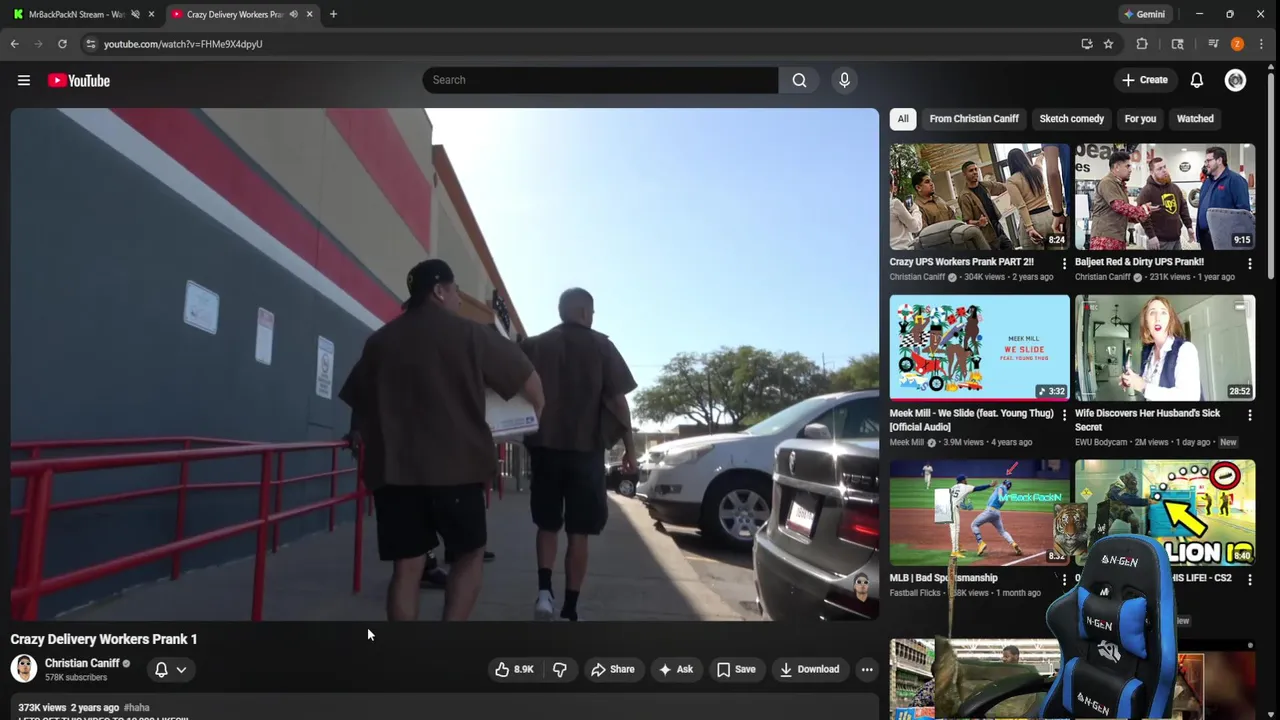Screen dimensions: 1280x720
Task: Open the browser extensions puzzle icon
Action: tap(1142, 44)
